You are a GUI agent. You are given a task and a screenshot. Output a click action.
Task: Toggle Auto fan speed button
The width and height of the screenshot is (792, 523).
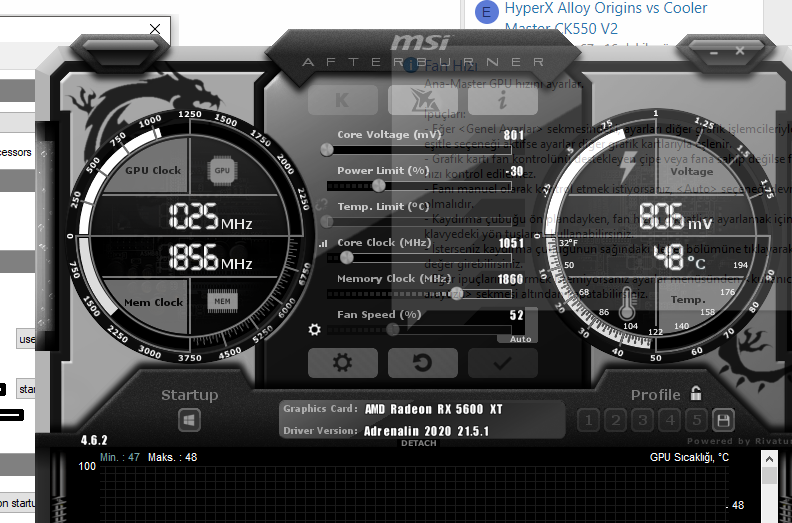coord(520,339)
